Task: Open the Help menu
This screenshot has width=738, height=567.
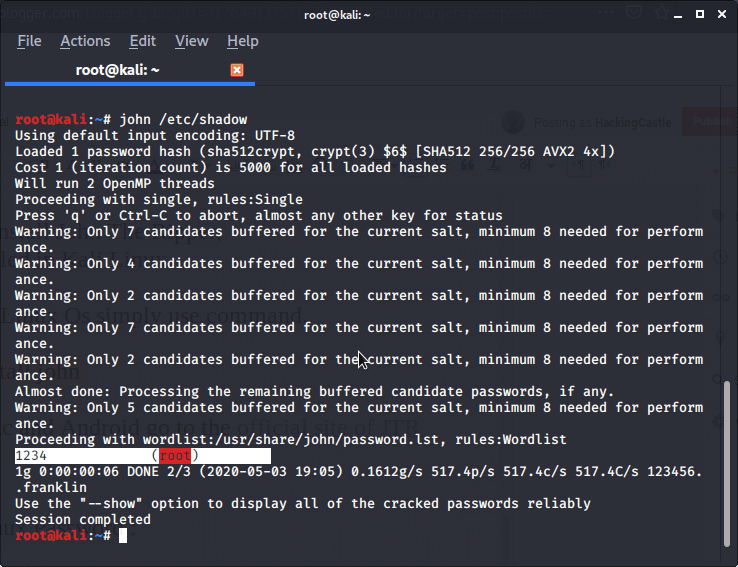Action: click(x=243, y=41)
